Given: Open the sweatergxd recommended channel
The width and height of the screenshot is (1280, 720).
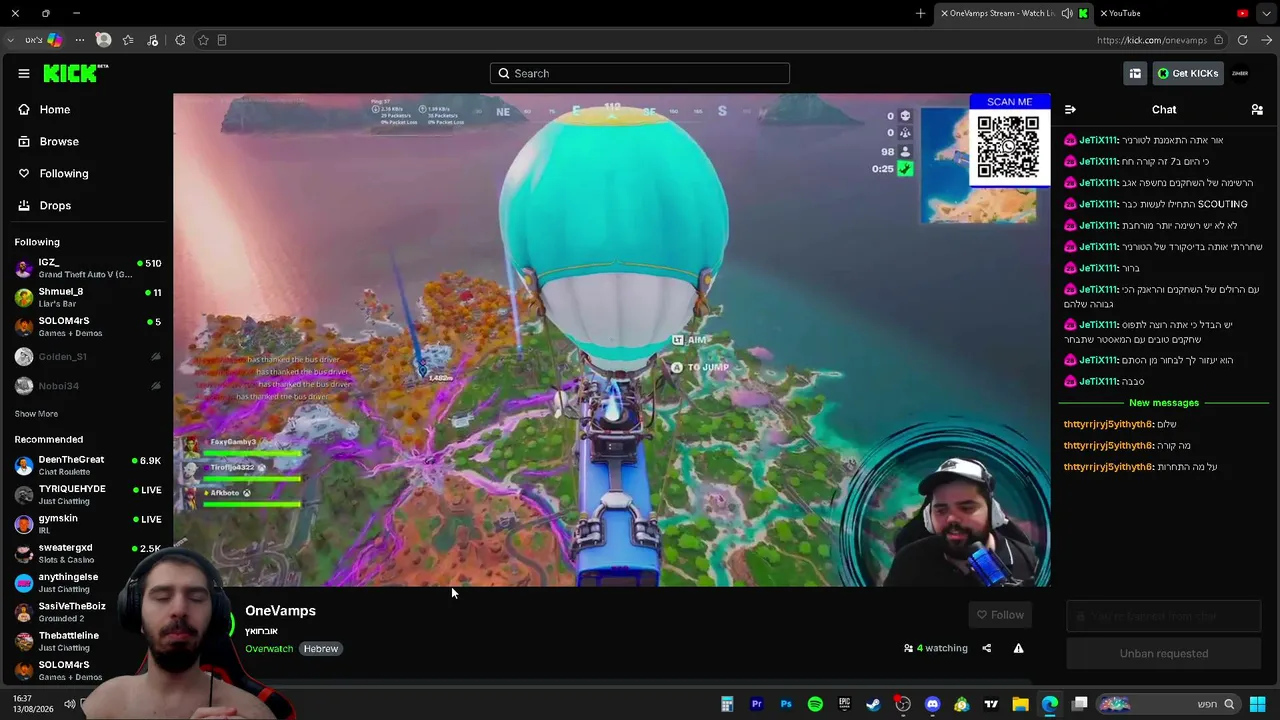Looking at the screenshot, I should 88,554.
